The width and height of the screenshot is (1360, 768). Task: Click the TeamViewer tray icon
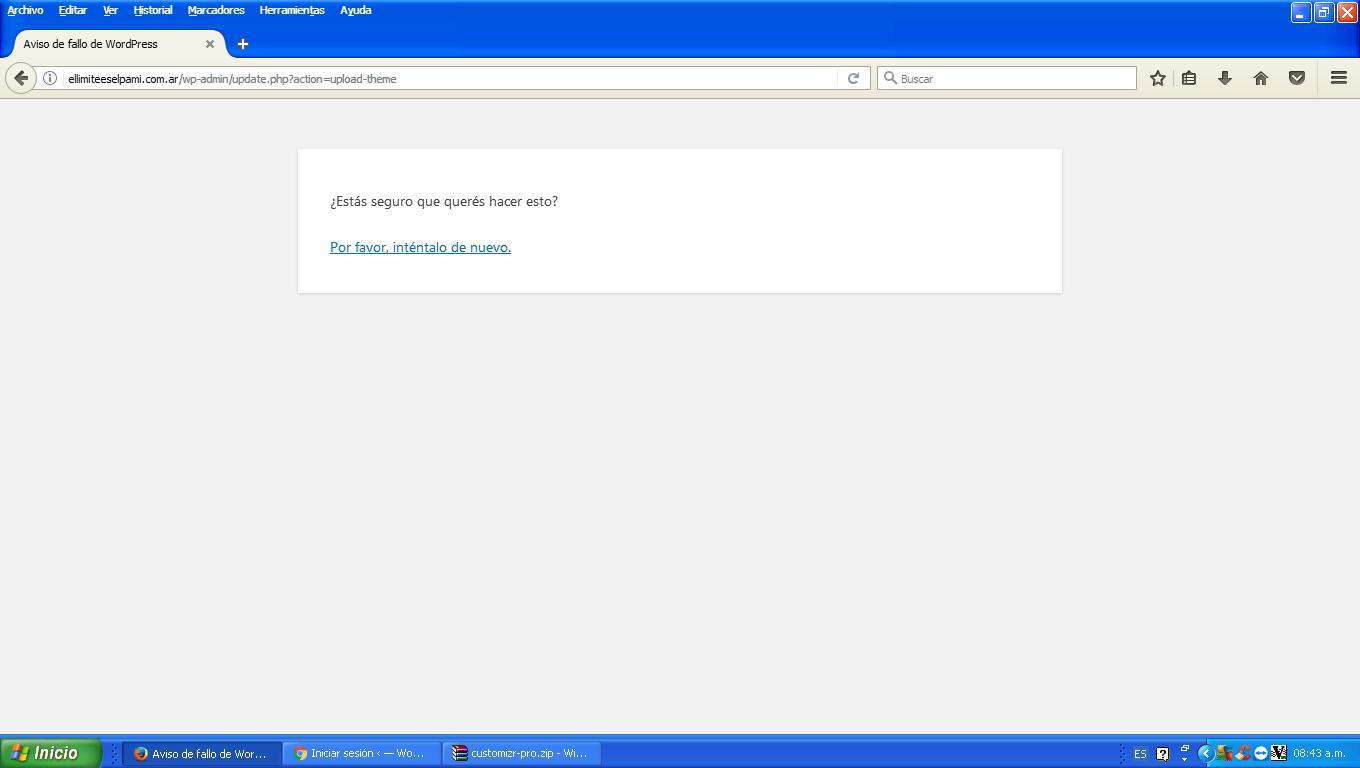[x=1260, y=753]
